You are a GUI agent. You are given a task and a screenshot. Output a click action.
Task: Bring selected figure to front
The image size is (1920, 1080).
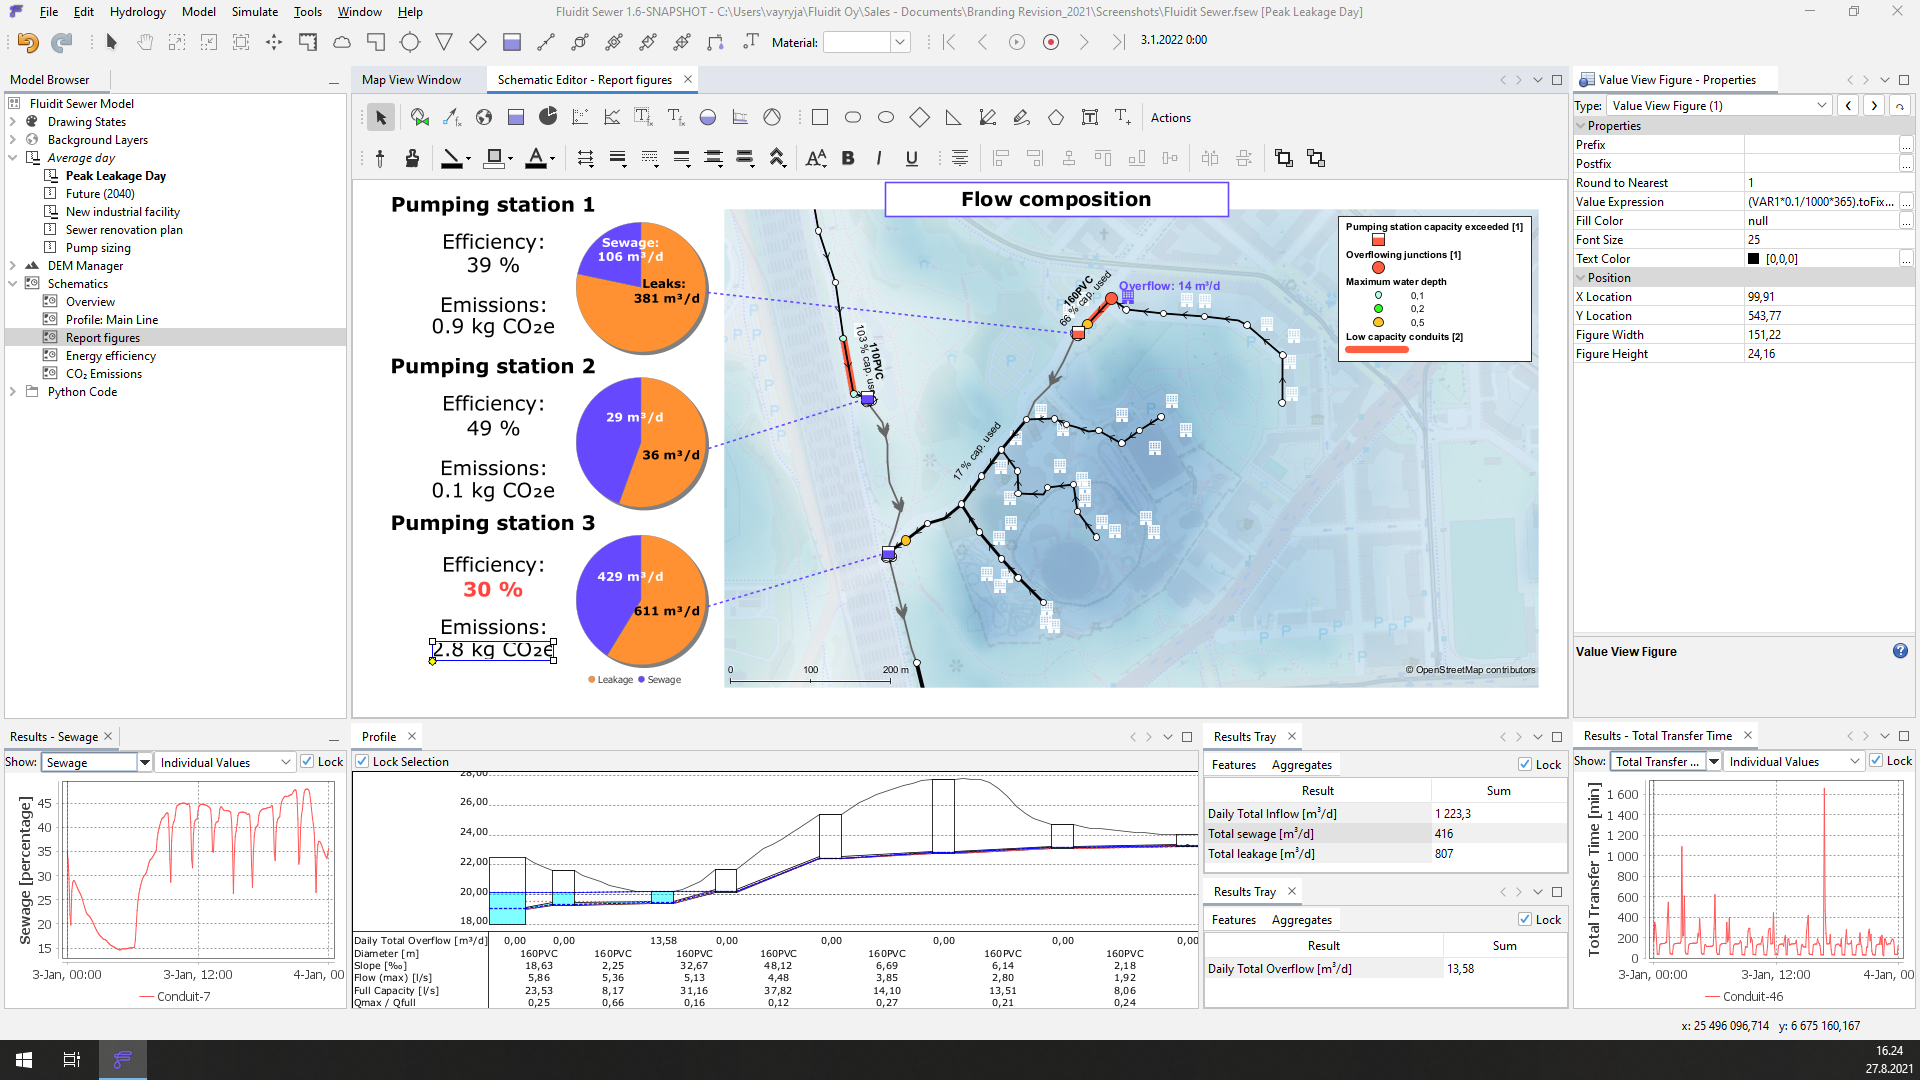coord(1284,158)
